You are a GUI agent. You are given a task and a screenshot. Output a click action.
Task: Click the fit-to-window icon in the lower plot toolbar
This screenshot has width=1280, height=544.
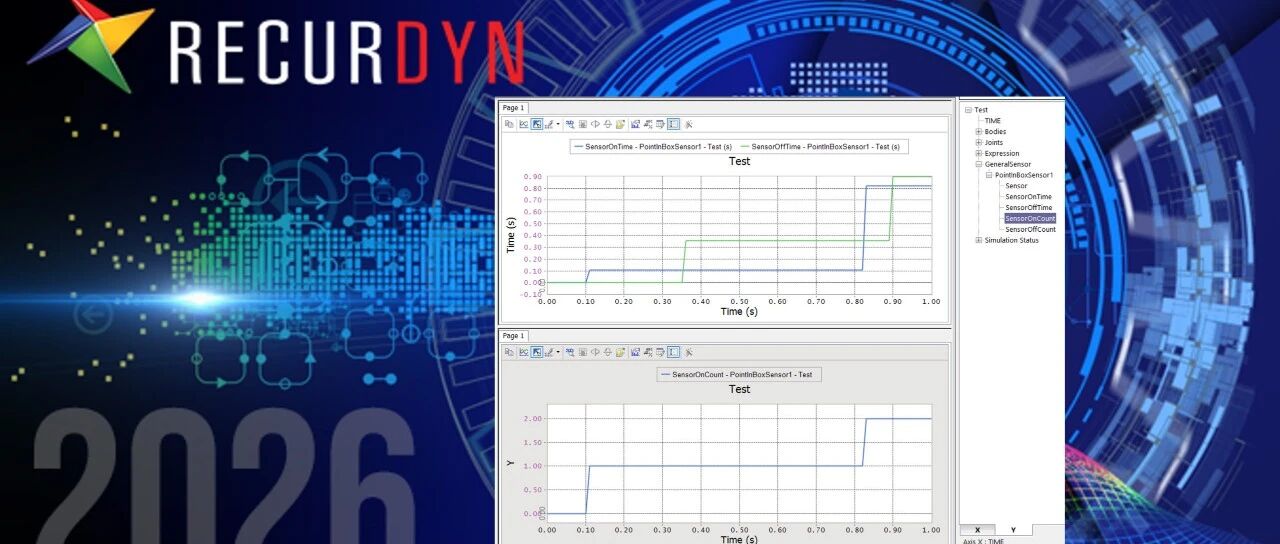tap(583, 352)
